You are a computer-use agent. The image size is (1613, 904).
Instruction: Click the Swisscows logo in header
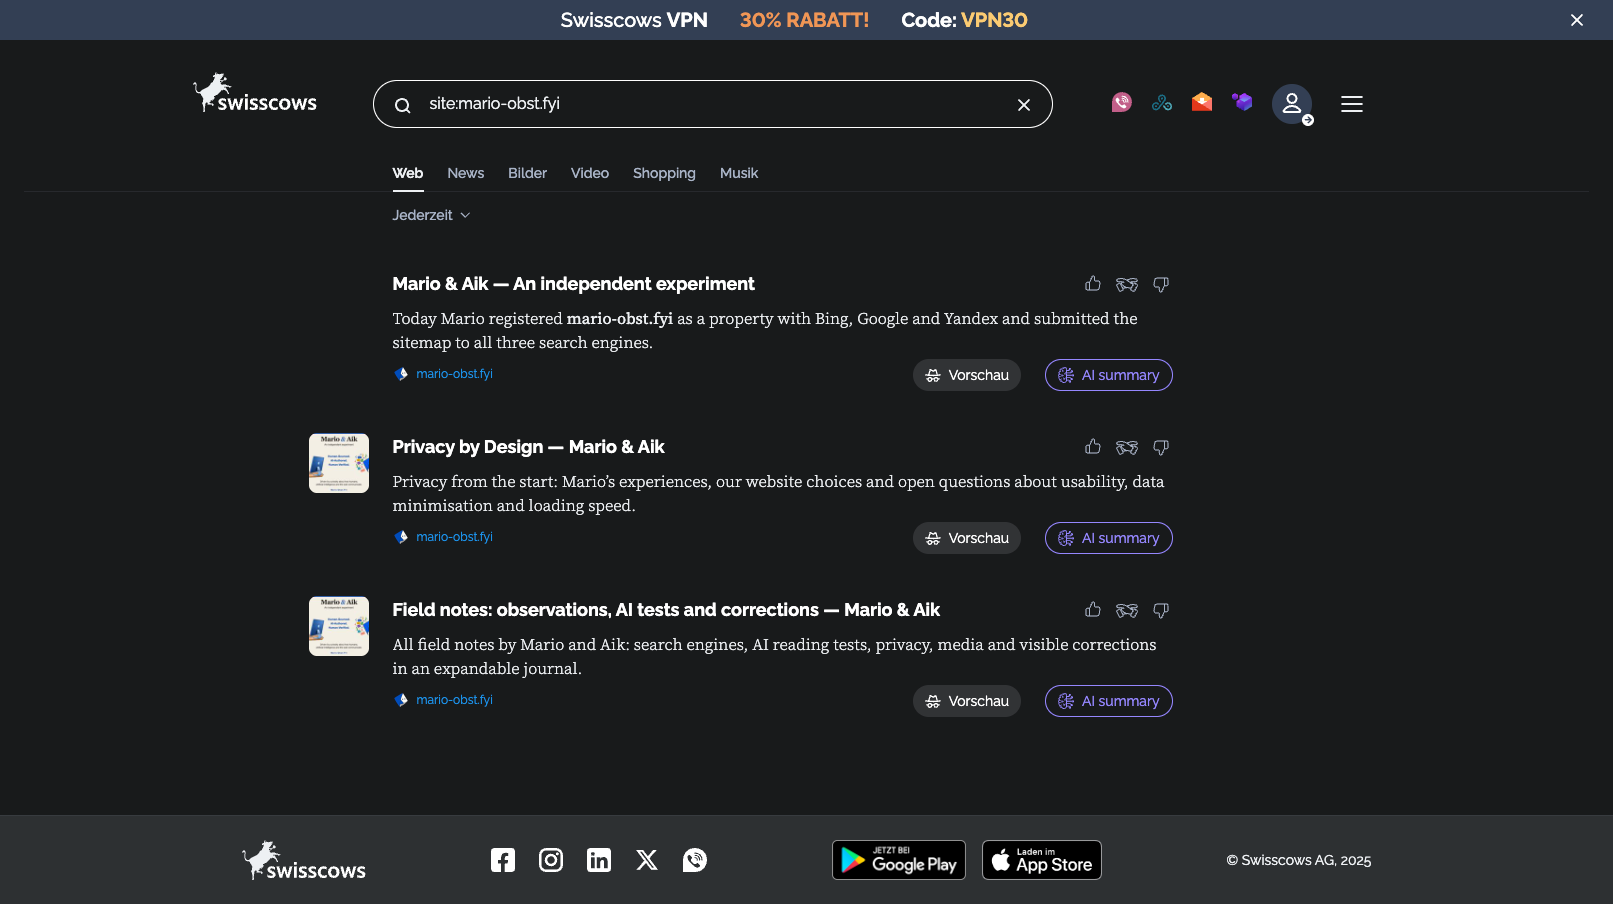[255, 93]
